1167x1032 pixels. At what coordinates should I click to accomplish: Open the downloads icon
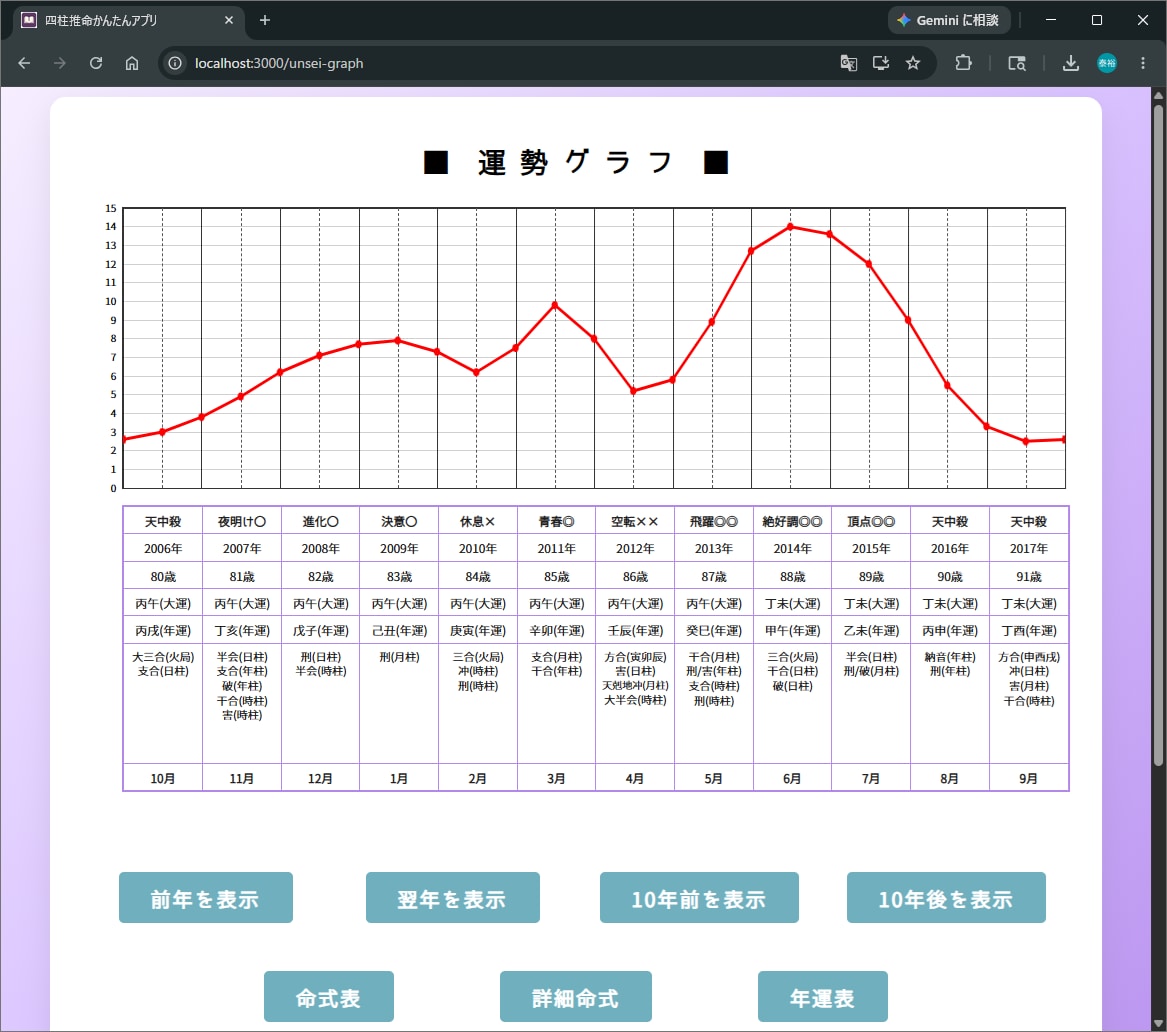[x=1070, y=63]
